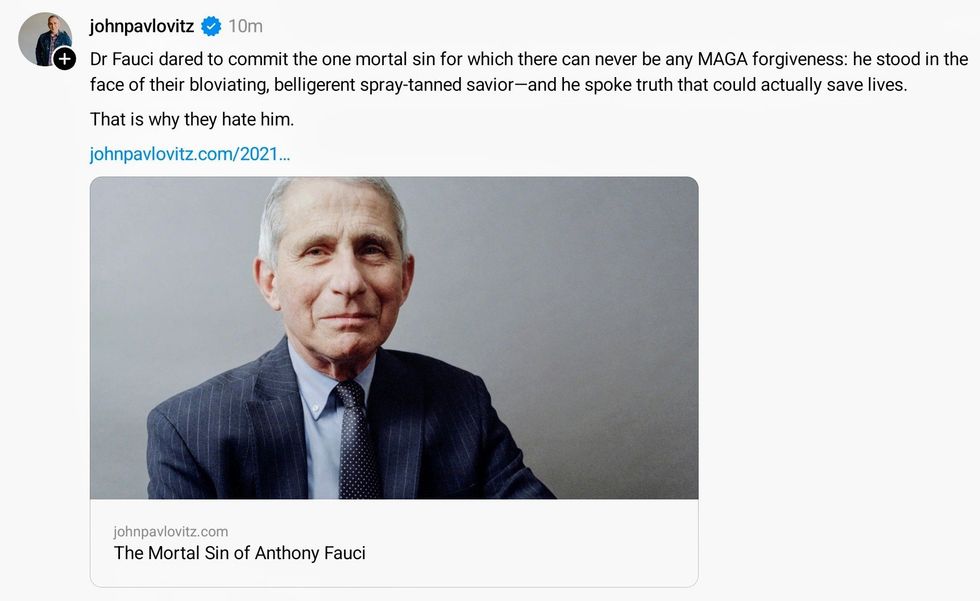Click the "10m" post timestamp

click(x=246, y=26)
